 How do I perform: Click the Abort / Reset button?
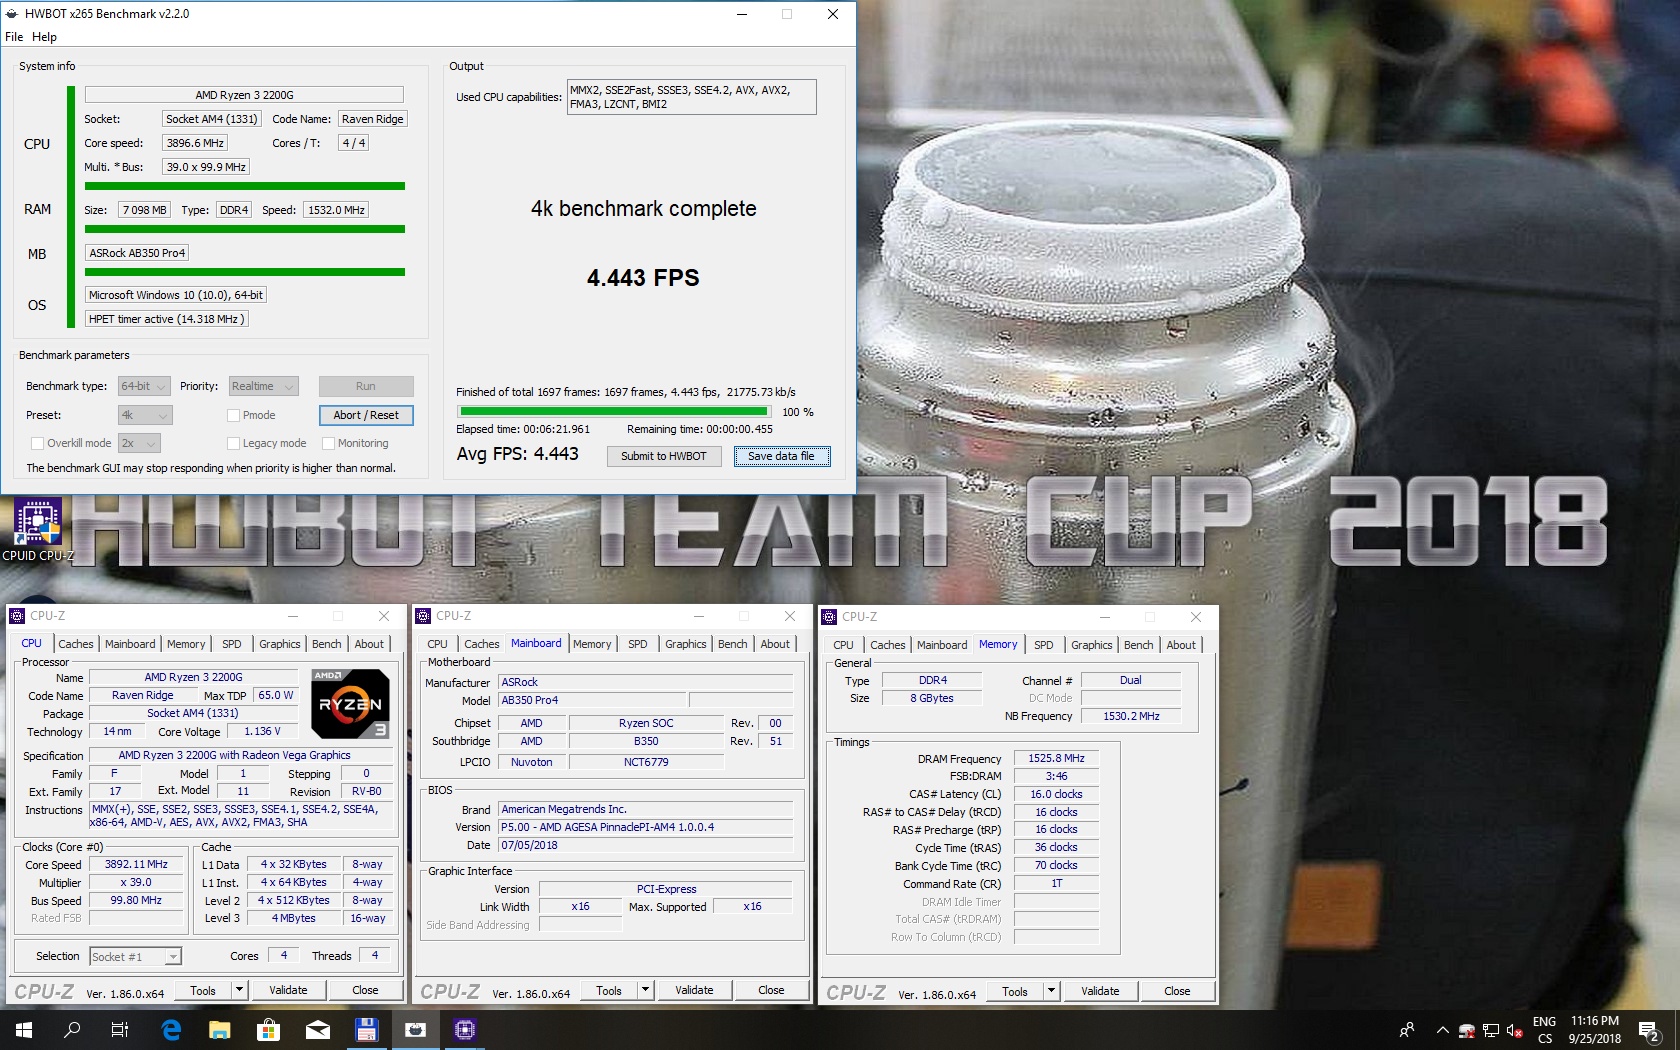click(x=366, y=415)
